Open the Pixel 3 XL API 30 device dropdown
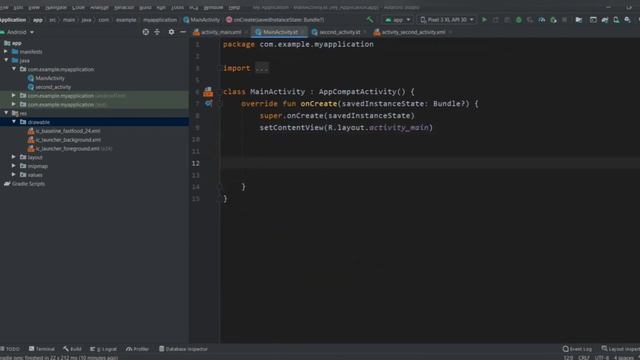Image resolution: width=640 pixels, height=360 pixels. point(447,20)
